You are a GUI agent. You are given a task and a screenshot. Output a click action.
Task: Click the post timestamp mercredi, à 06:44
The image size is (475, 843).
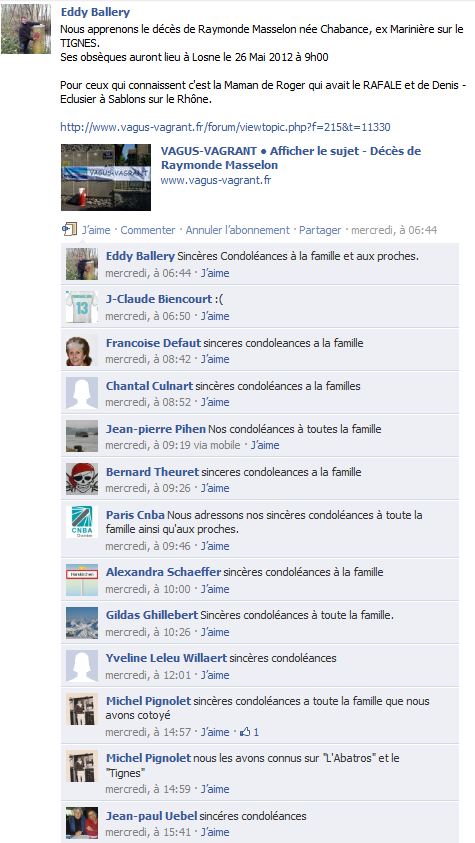coord(394,230)
